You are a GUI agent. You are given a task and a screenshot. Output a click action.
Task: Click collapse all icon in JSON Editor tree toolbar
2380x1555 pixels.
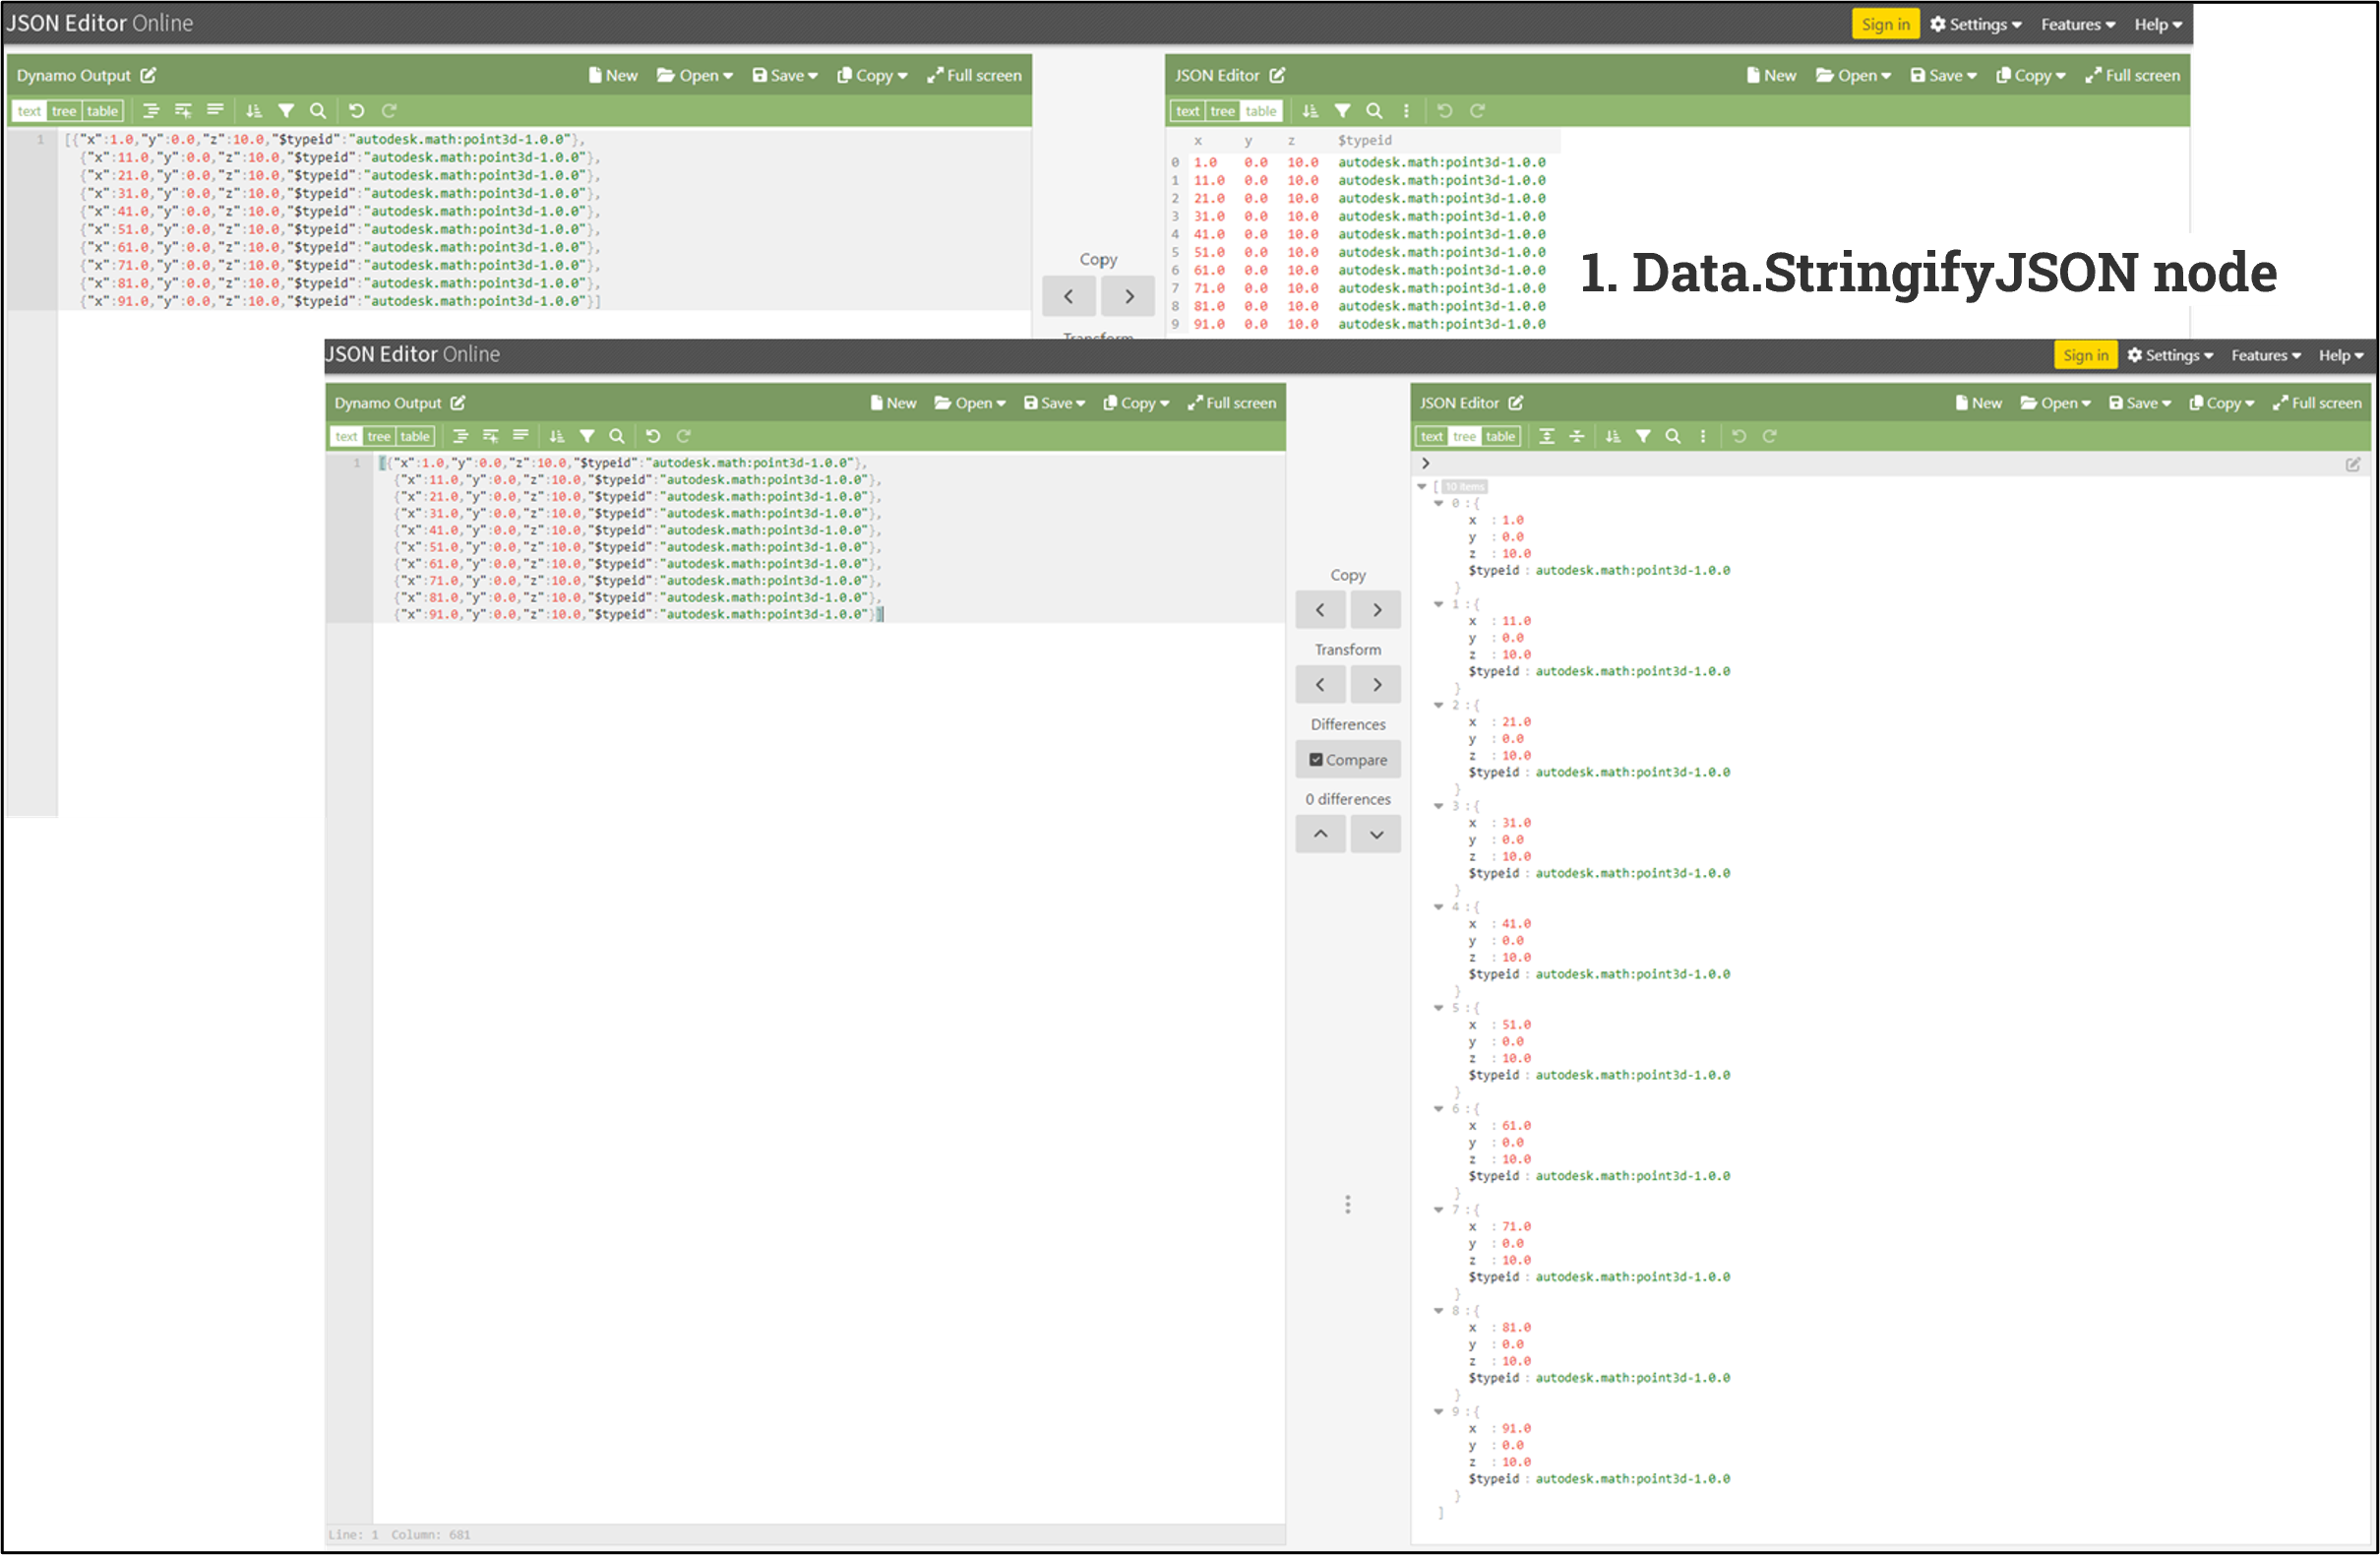coord(1576,436)
